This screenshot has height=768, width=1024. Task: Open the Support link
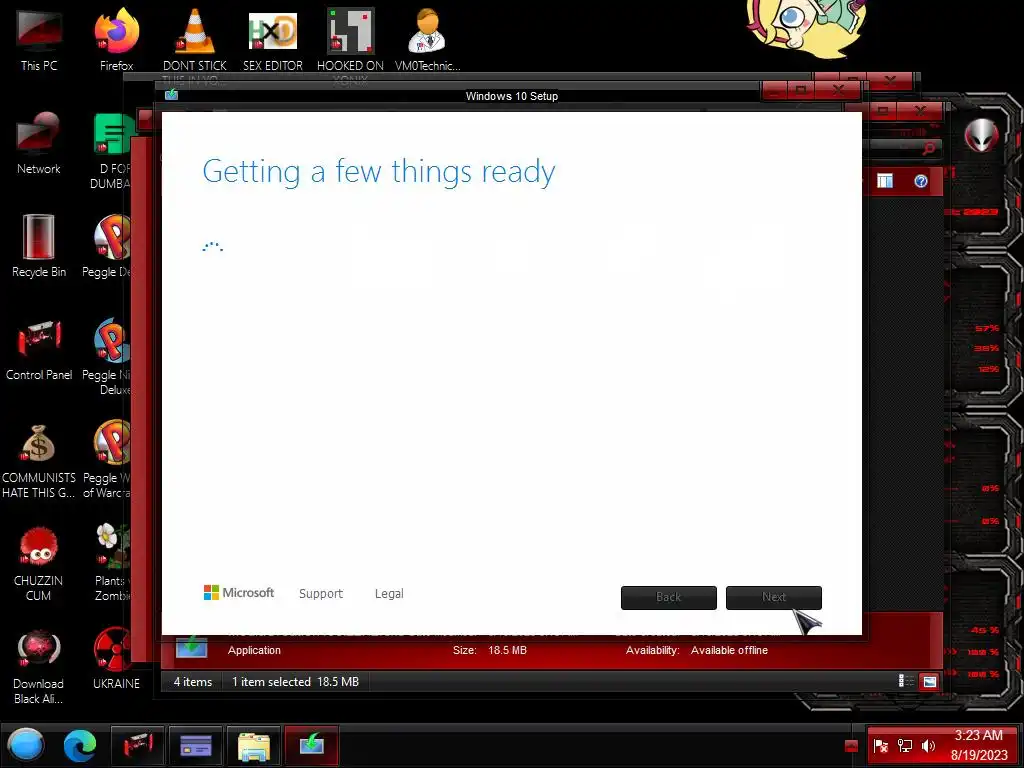pyautogui.click(x=321, y=594)
